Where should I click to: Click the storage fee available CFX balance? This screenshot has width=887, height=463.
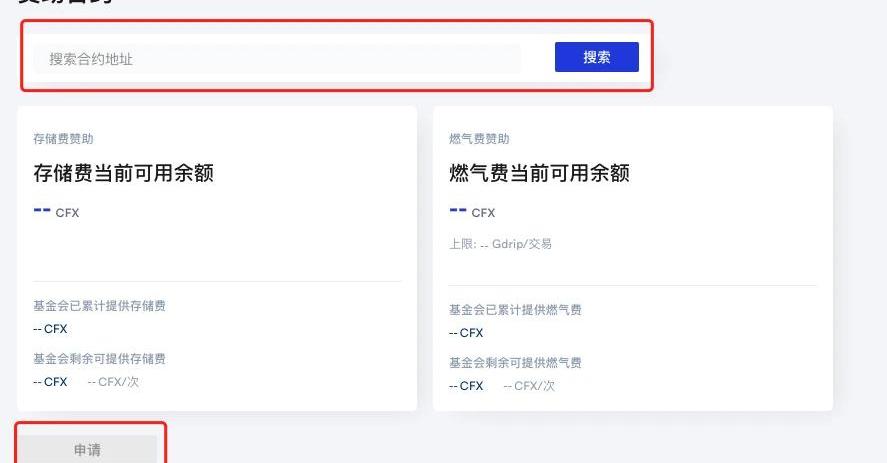[x=56, y=211]
